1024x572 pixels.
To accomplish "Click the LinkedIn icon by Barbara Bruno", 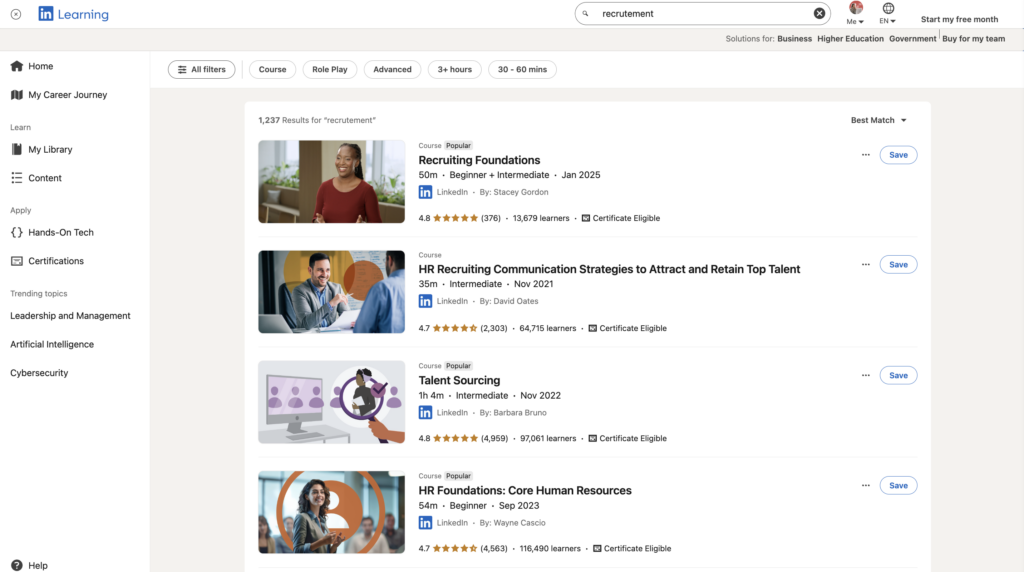I will tap(425, 413).
